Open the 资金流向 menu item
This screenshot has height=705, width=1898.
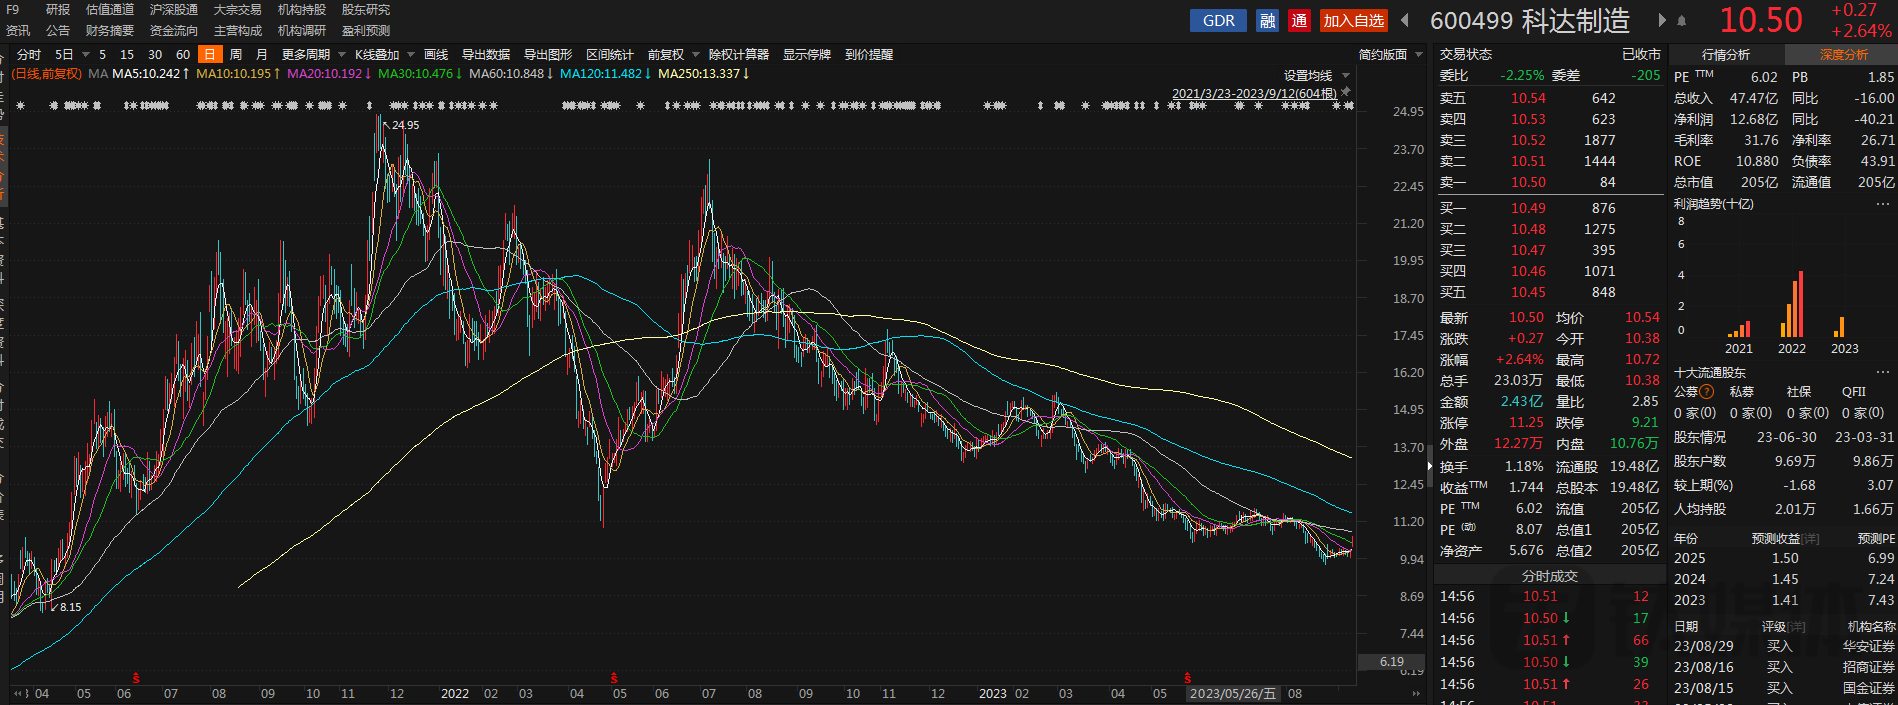tap(174, 31)
